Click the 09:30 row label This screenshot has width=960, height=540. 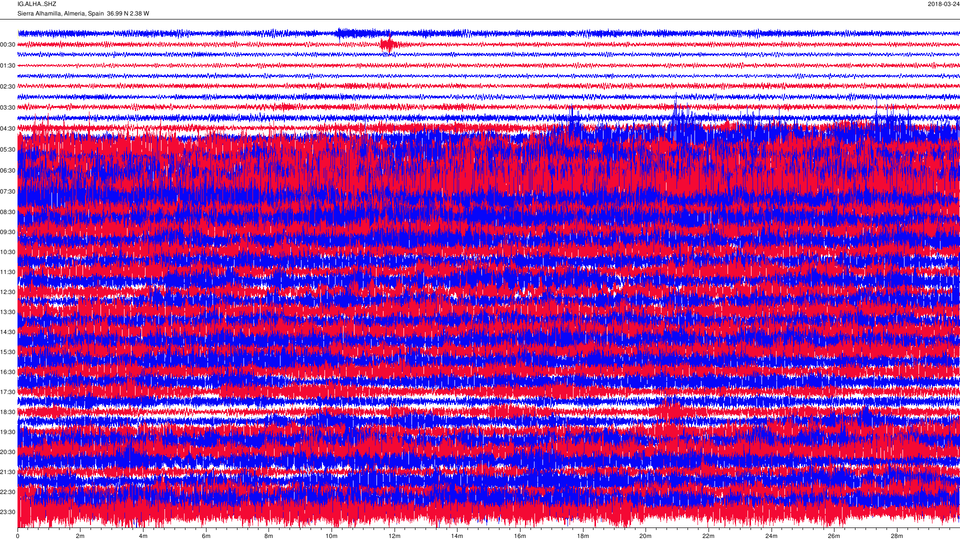[8, 232]
